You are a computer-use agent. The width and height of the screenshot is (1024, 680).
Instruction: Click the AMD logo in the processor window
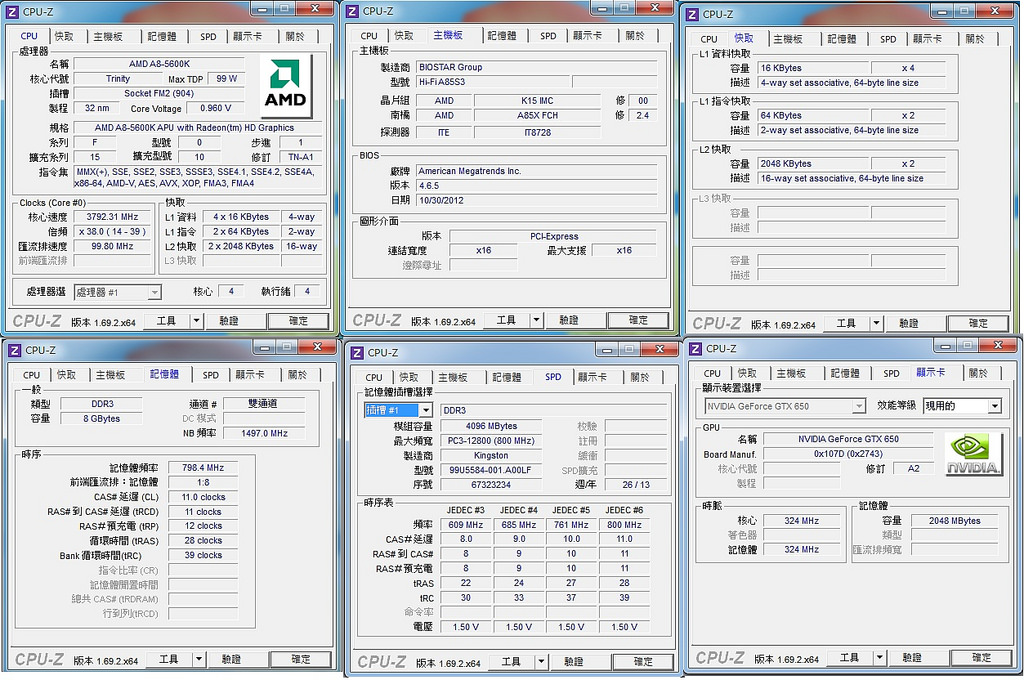(285, 86)
